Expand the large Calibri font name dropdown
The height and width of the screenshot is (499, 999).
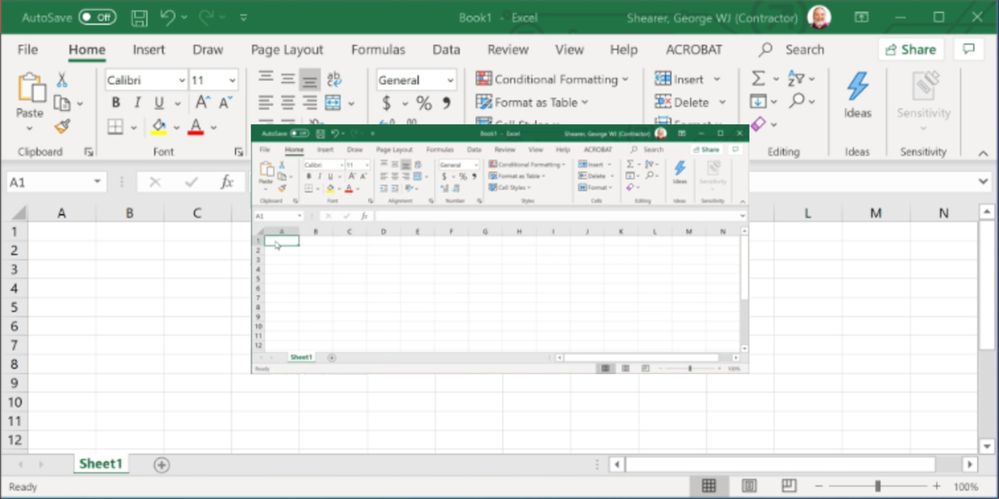click(x=181, y=80)
